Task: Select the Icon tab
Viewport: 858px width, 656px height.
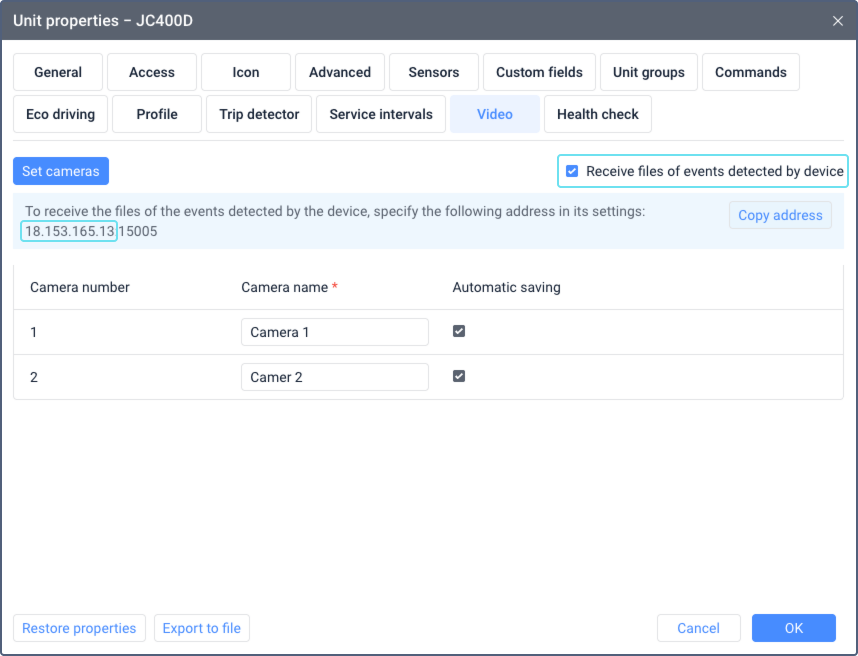Action: [246, 72]
